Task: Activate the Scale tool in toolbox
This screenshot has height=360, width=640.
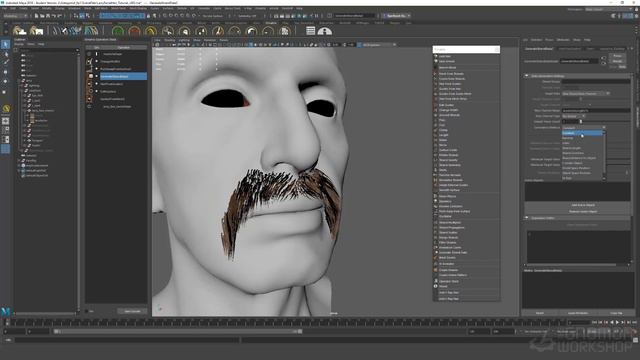Action: point(5,91)
